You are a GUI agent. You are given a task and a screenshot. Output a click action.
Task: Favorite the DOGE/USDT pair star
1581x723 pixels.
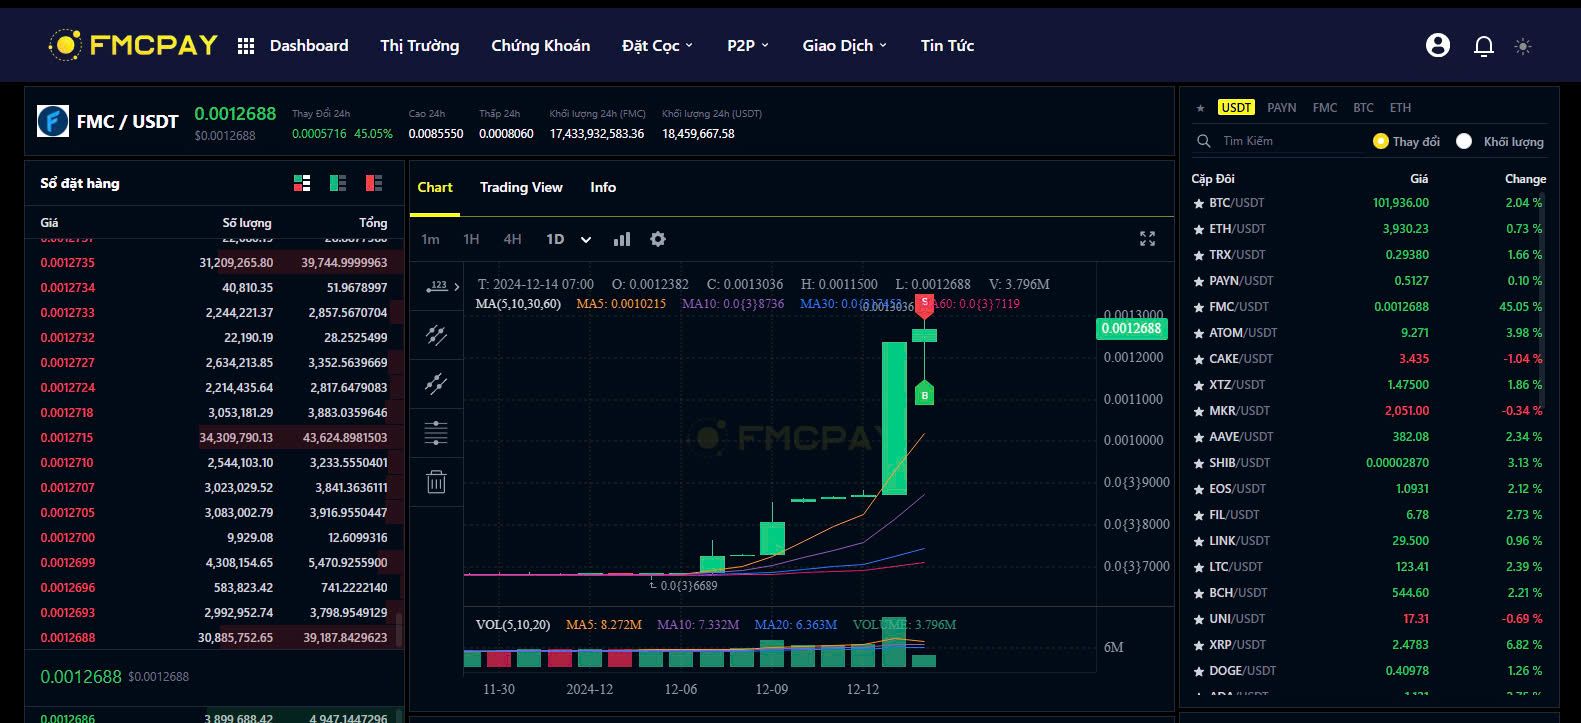click(1199, 671)
